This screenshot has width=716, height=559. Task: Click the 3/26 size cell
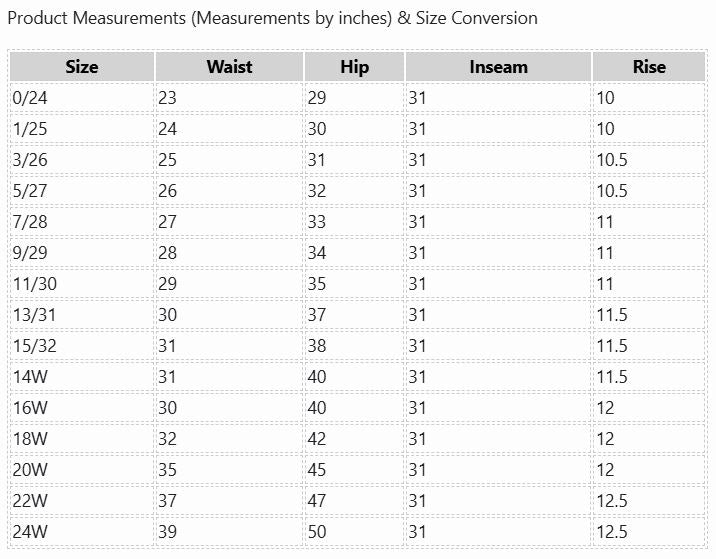28,160
